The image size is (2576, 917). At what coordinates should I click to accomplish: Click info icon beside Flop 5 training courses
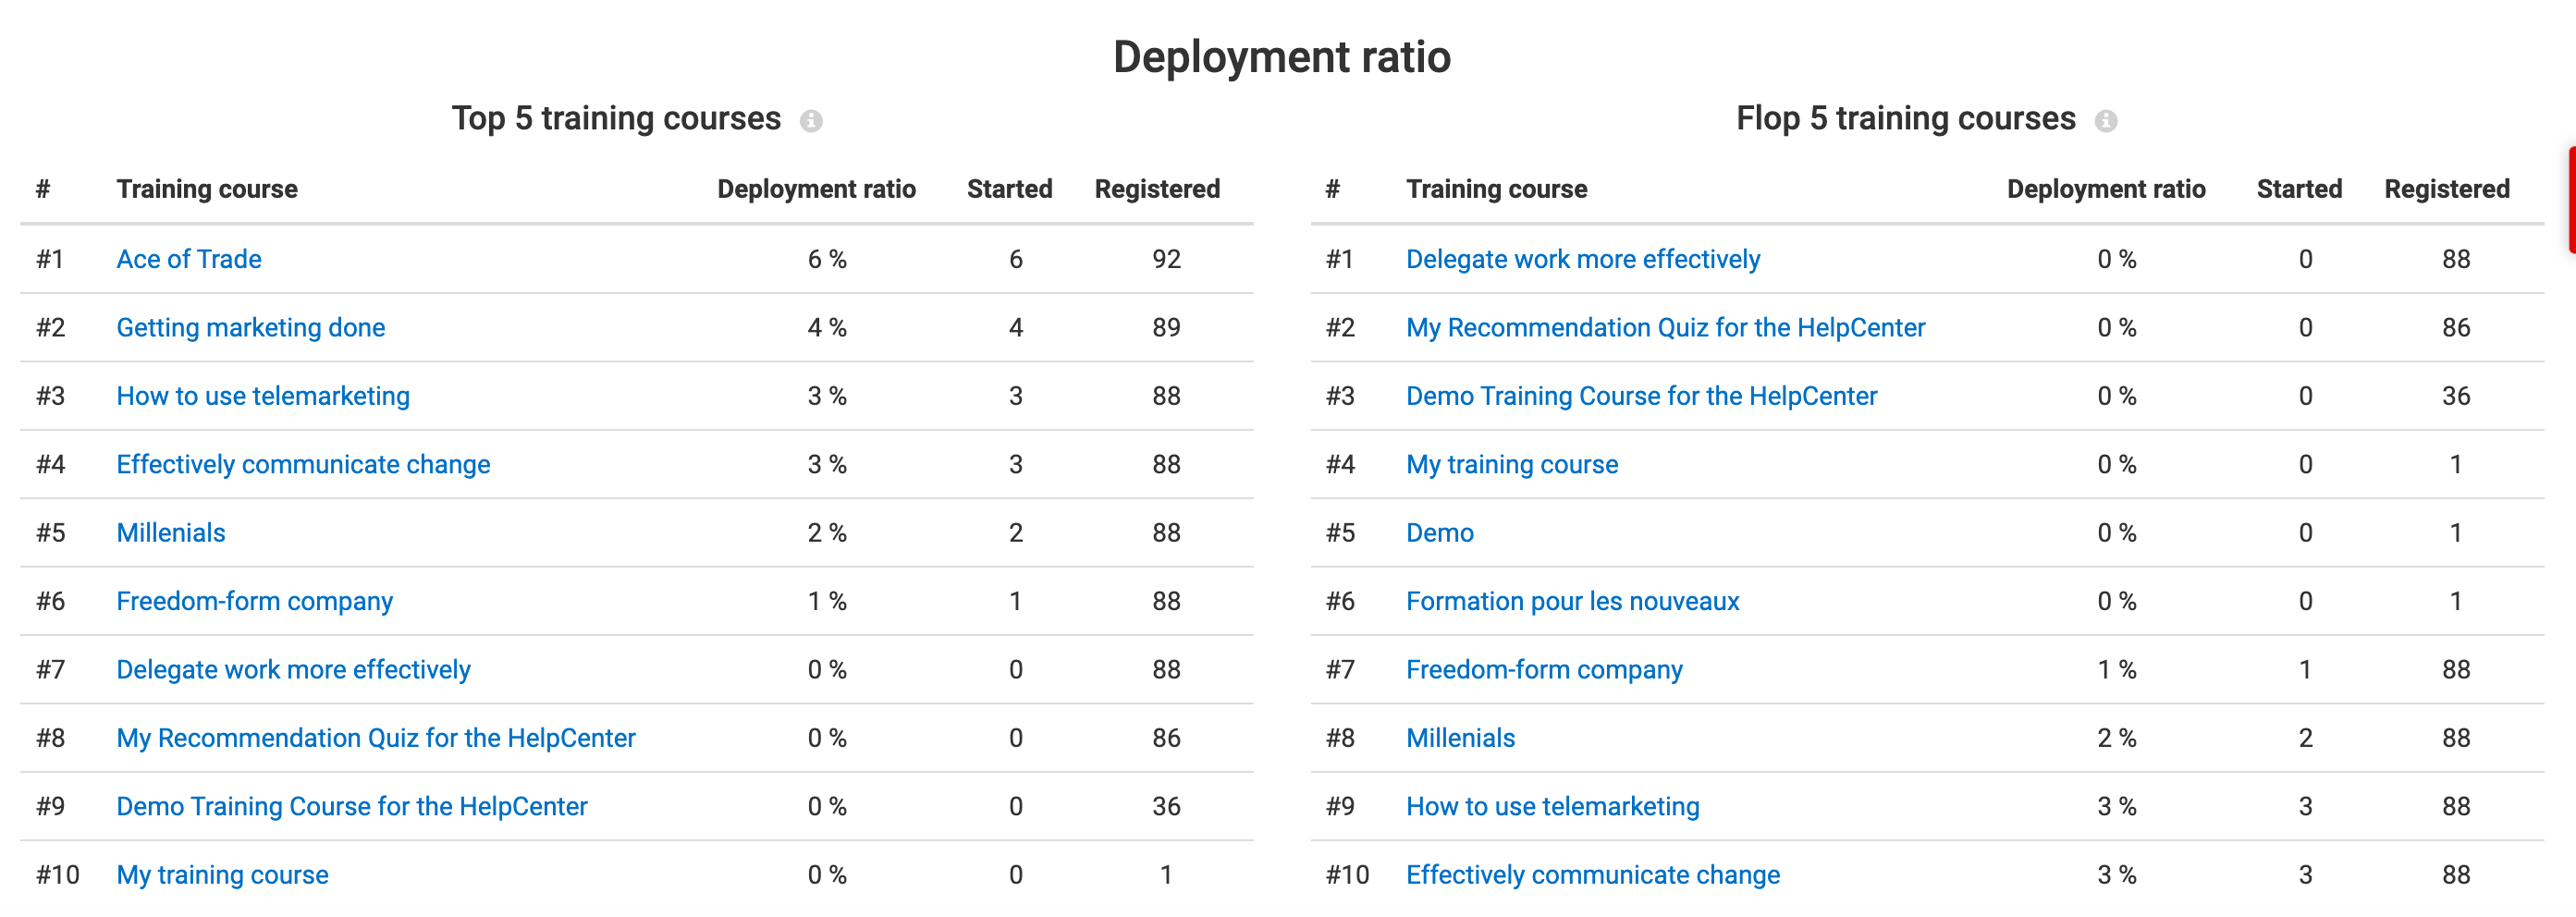(2105, 121)
